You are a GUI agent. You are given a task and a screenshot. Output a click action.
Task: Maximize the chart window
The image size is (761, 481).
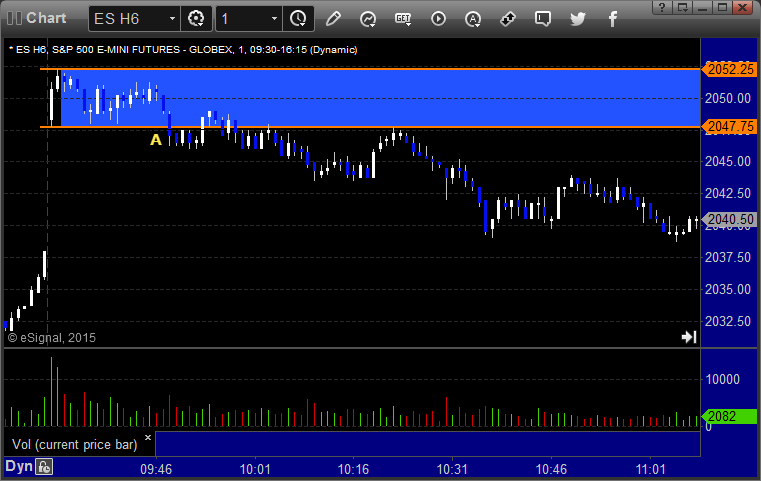(722, 7)
